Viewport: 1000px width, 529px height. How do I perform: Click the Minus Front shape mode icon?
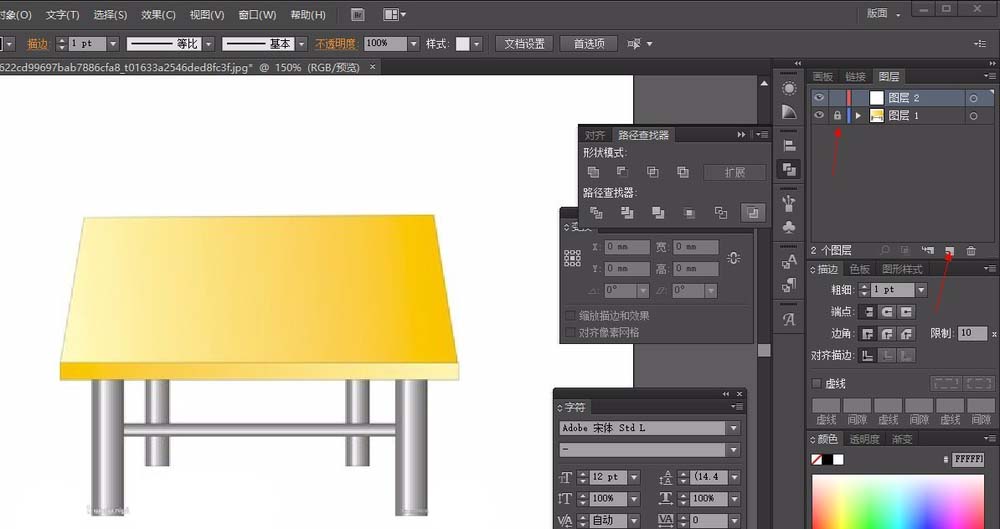(622, 172)
